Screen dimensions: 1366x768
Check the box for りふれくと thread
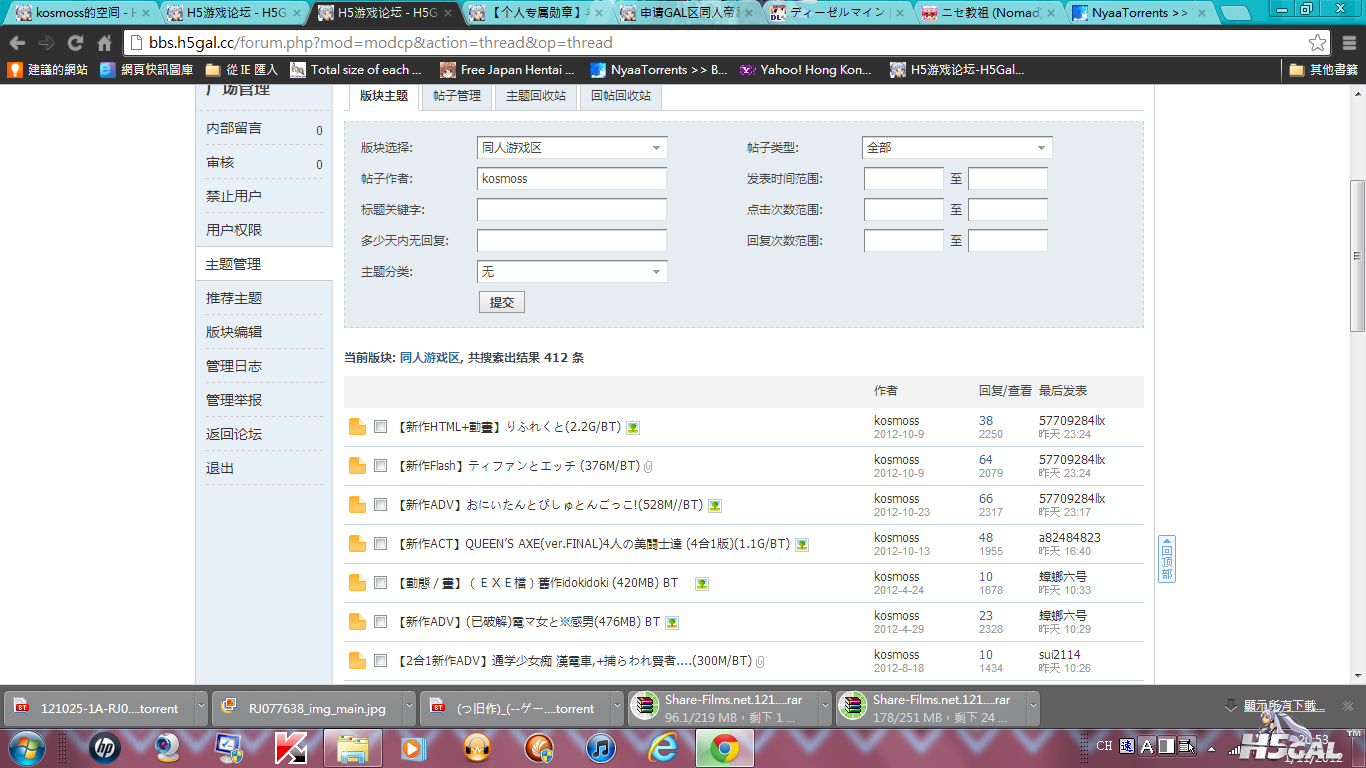(x=380, y=427)
